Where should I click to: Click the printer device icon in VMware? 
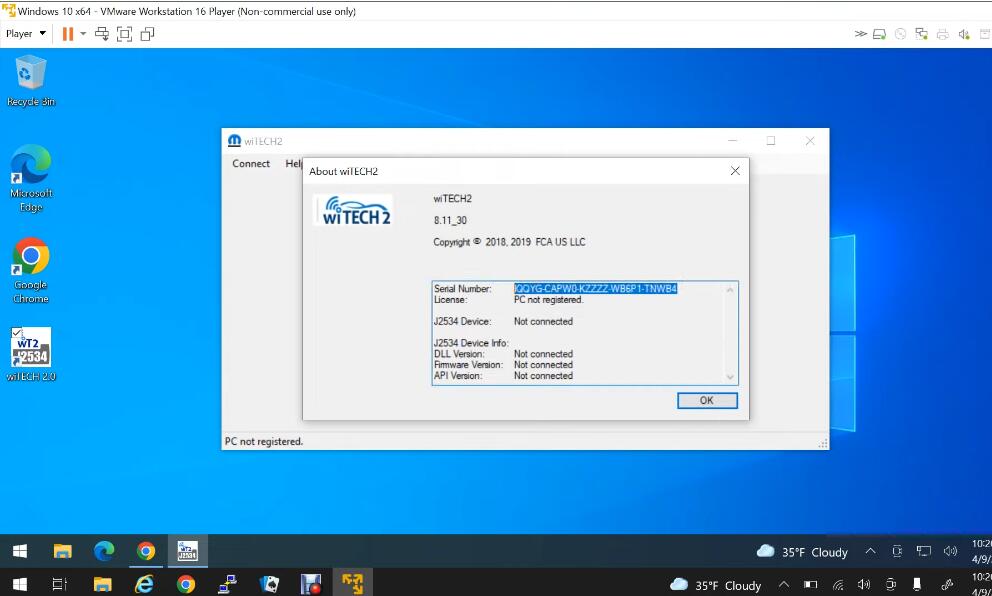[943, 34]
